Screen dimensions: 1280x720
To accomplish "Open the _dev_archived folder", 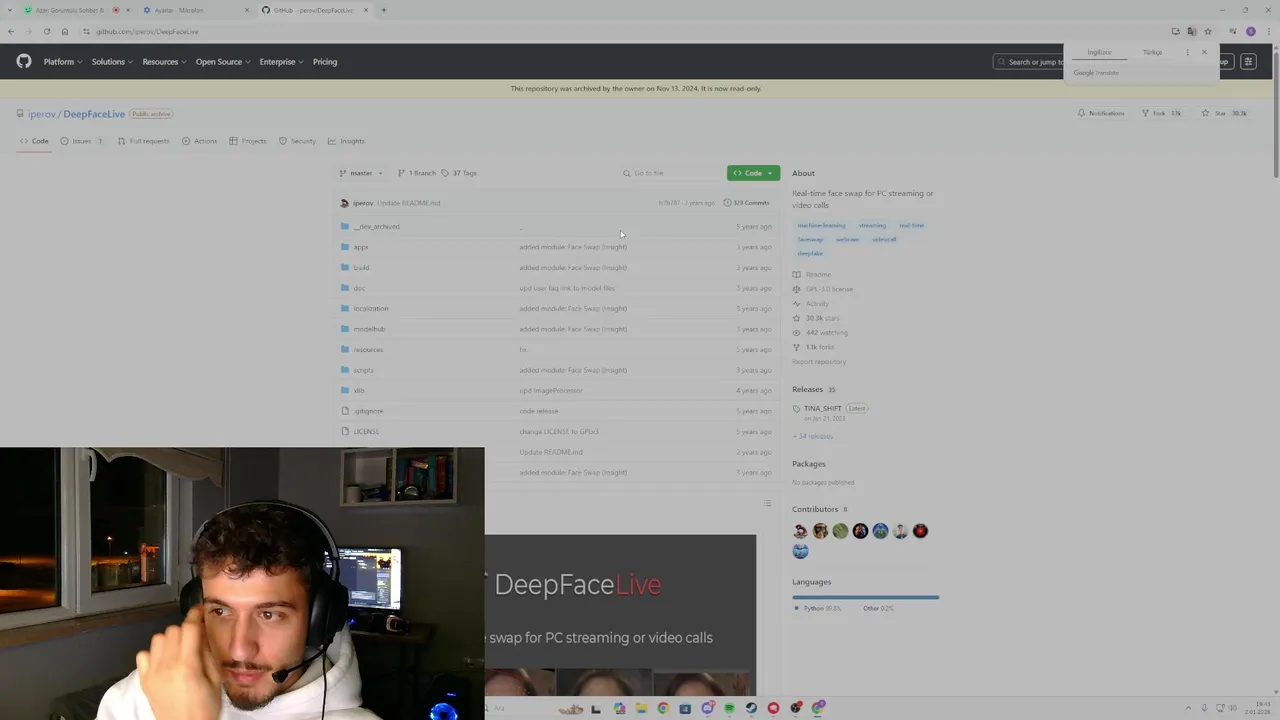I will 376,227.
